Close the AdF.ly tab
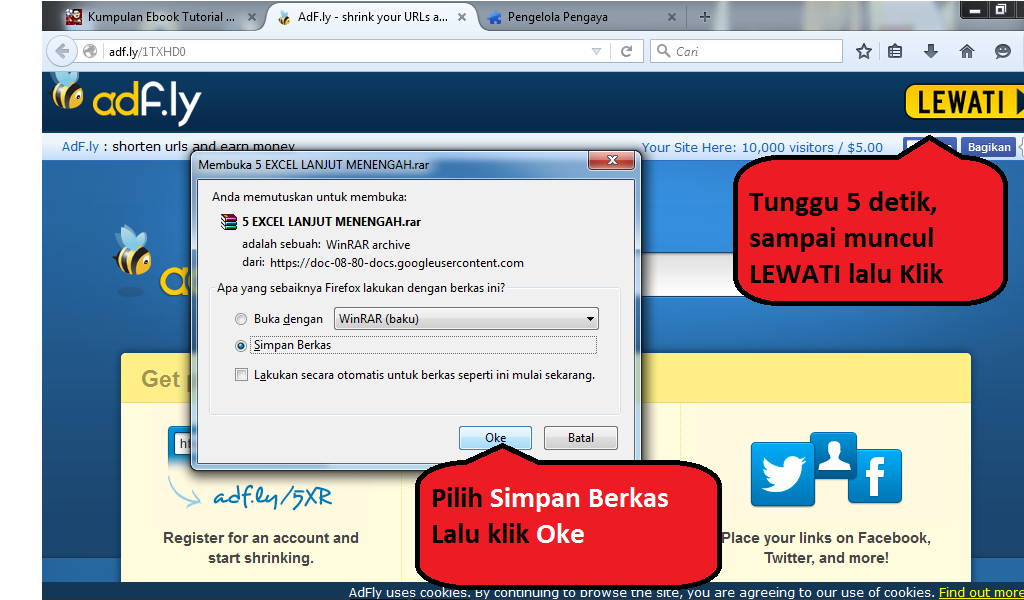 [x=462, y=18]
